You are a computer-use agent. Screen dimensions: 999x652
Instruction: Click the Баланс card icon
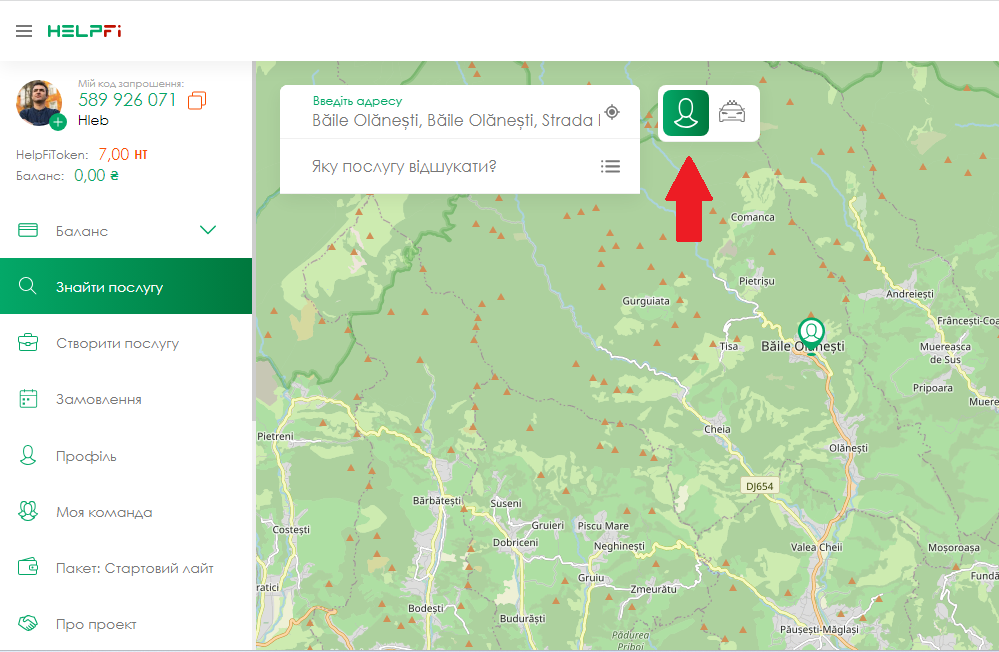28,231
